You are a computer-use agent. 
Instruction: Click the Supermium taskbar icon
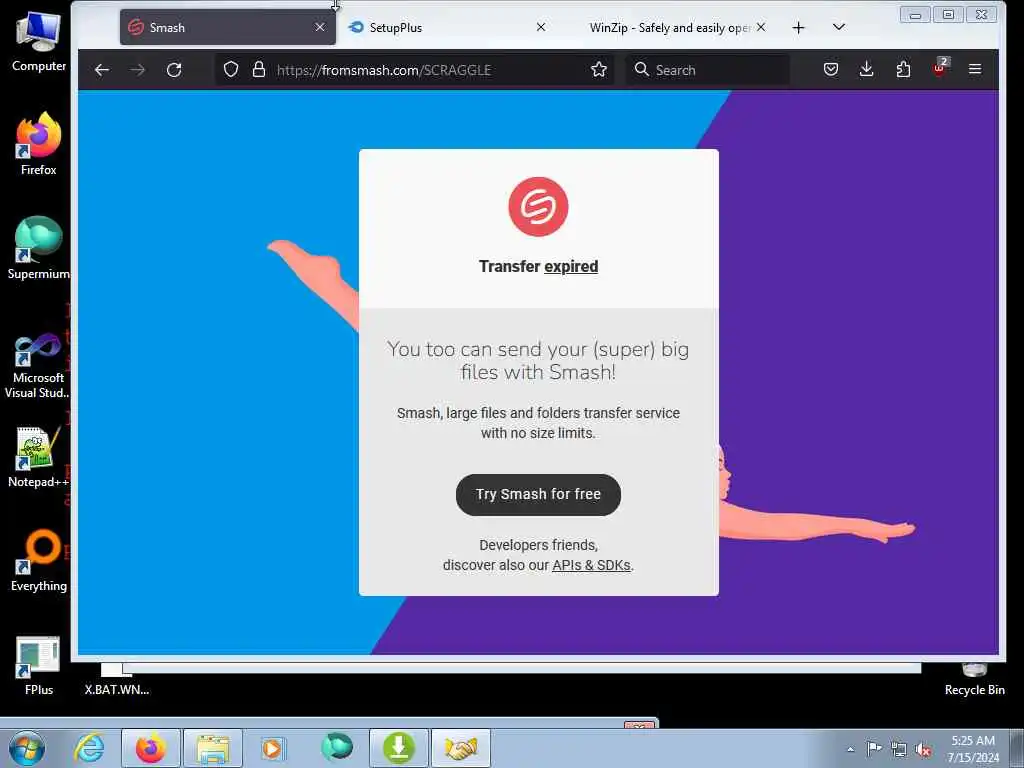pyautogui.click(x=337, y=748)
